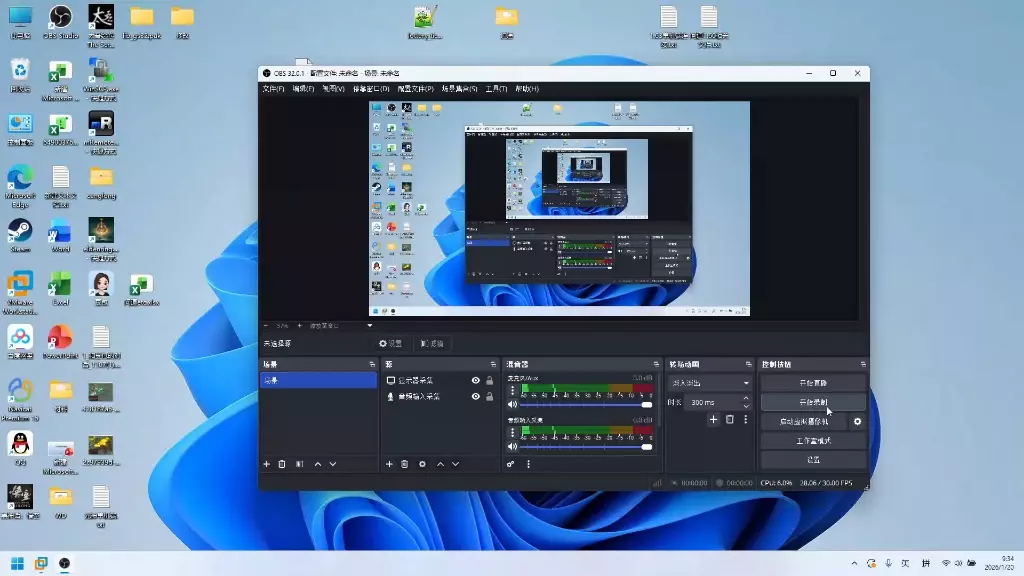Open virtual camera settings gear in Controls
Viewport: 1024px width, 576px height.
tap(857, 422)
